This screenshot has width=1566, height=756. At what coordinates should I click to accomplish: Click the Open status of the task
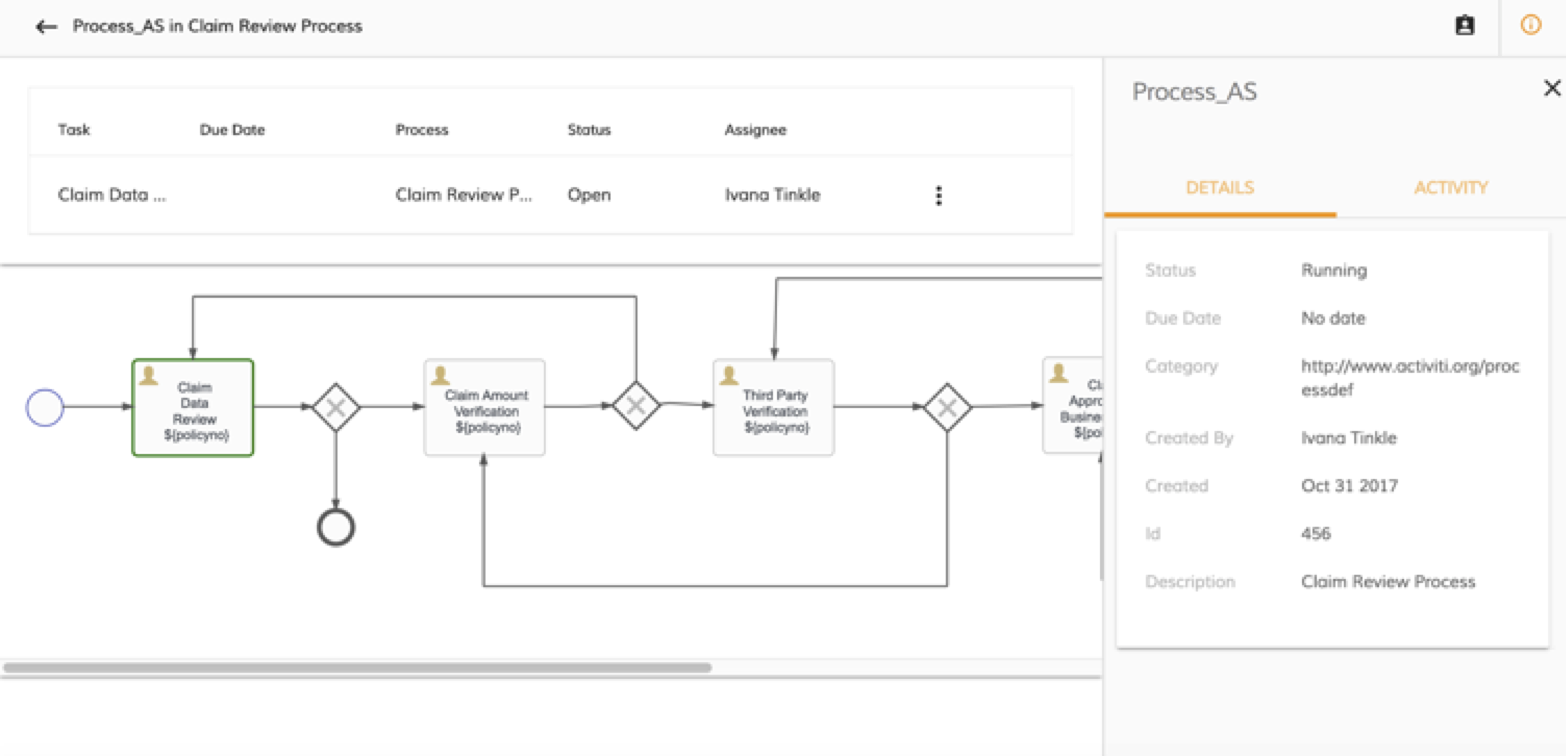(589, 195)
